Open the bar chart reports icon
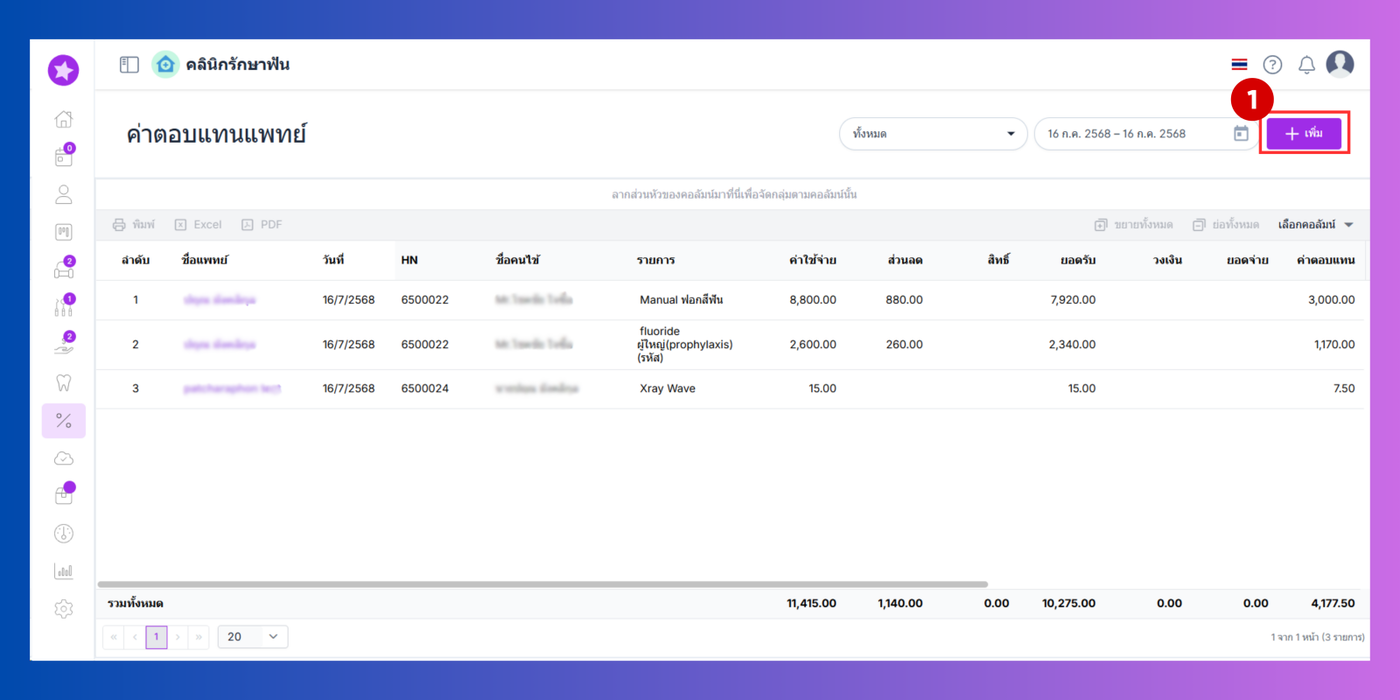Viewport: 1400px width, 700px height. coord(63,571)
